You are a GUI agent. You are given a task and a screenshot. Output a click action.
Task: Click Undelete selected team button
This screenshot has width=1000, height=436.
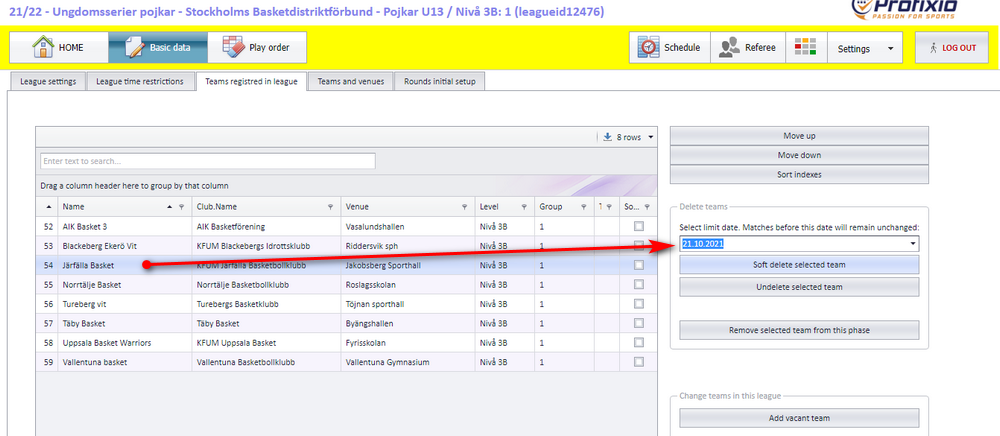click(x=799, y=287)
